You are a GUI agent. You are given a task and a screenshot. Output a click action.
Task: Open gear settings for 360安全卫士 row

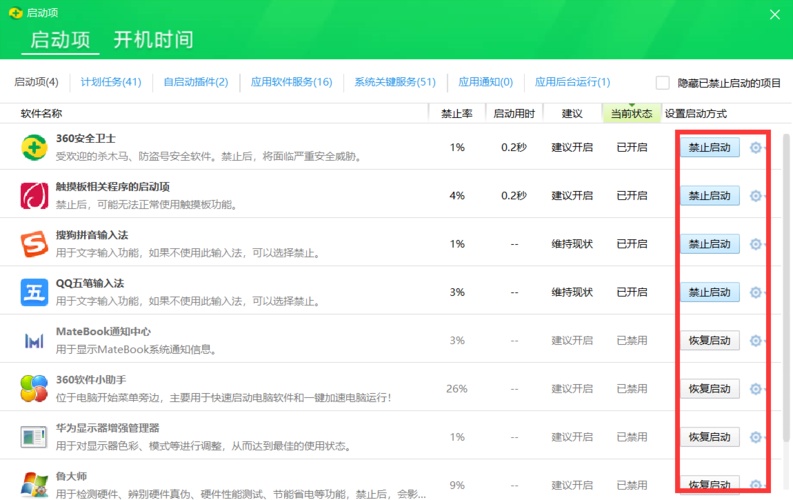[x=756, y=148]
